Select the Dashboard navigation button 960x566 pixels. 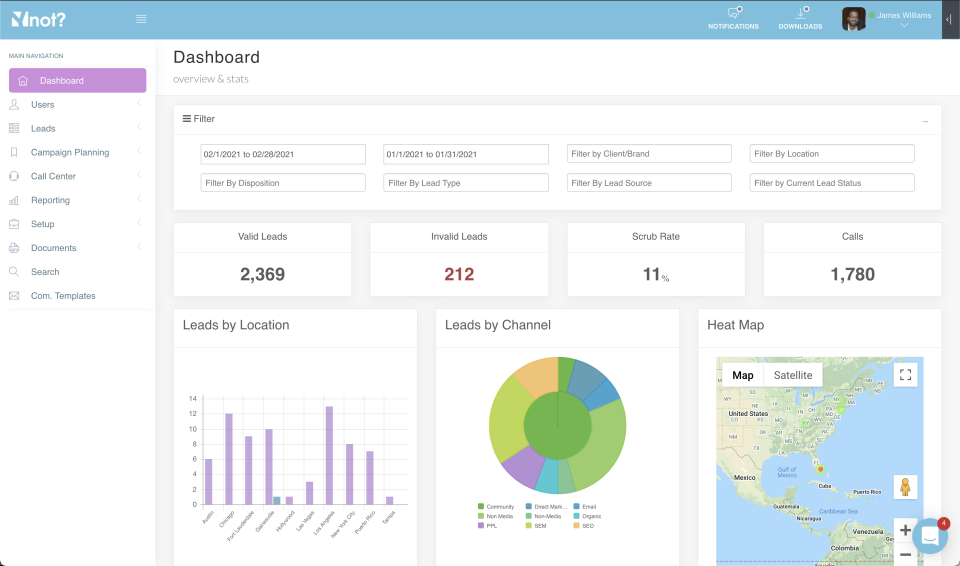click(78, 81)
